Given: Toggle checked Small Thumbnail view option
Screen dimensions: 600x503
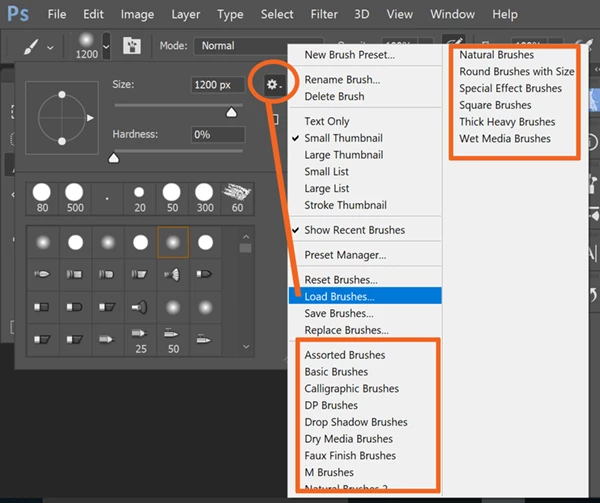Looking at the screenshot, I should (365, 138).
